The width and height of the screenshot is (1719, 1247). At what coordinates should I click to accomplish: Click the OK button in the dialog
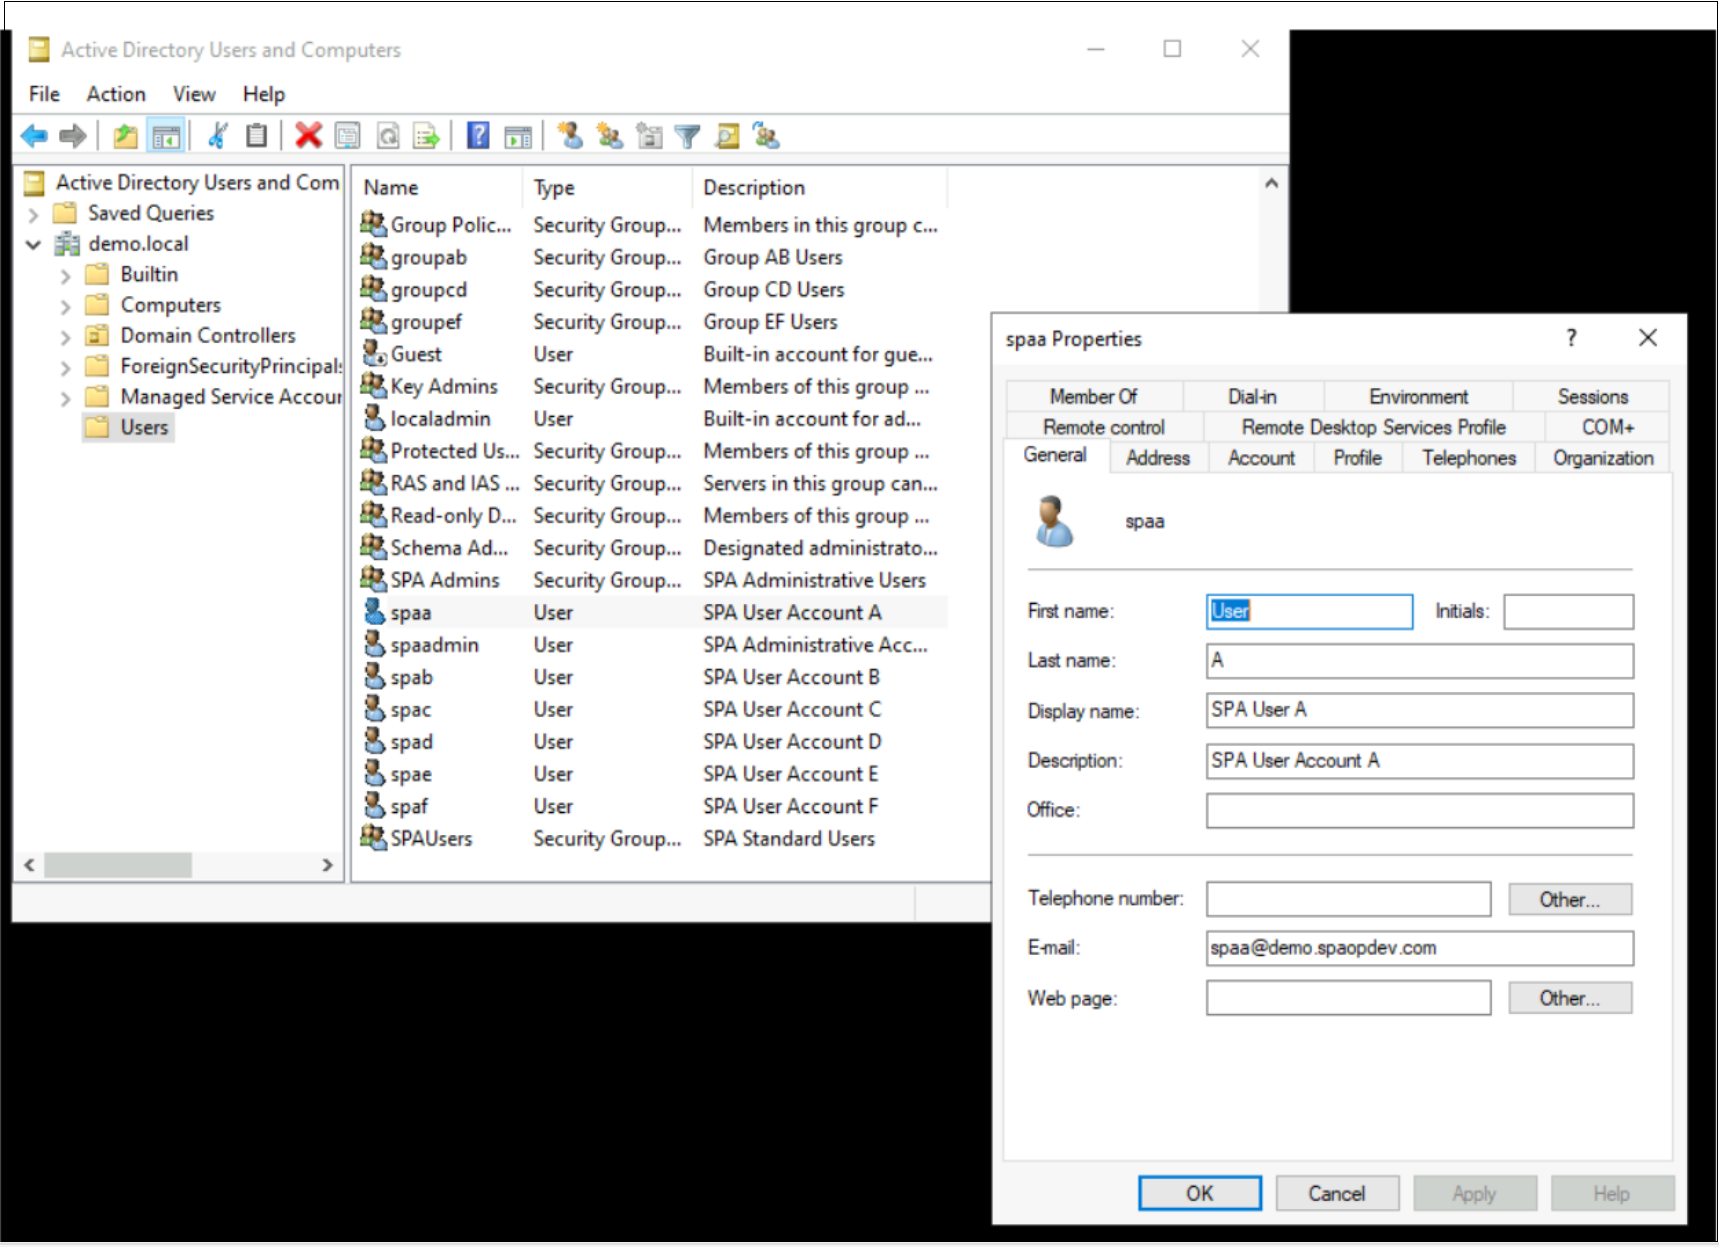pyautogui.click(x=1199, y=1193)
